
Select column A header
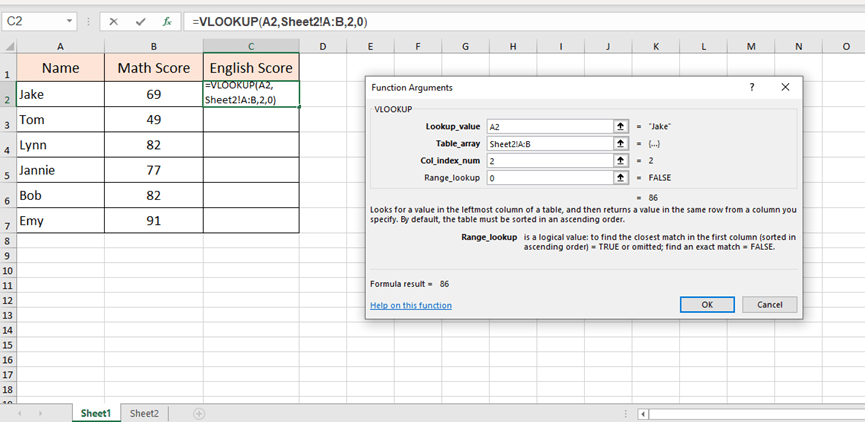coord(60,47)
